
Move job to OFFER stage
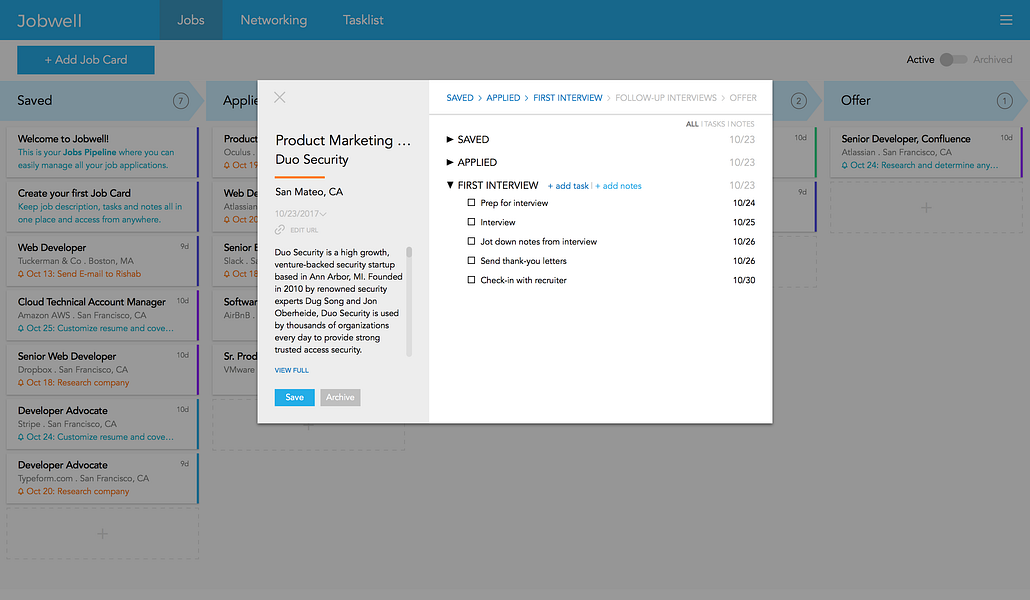coord(743,98)
